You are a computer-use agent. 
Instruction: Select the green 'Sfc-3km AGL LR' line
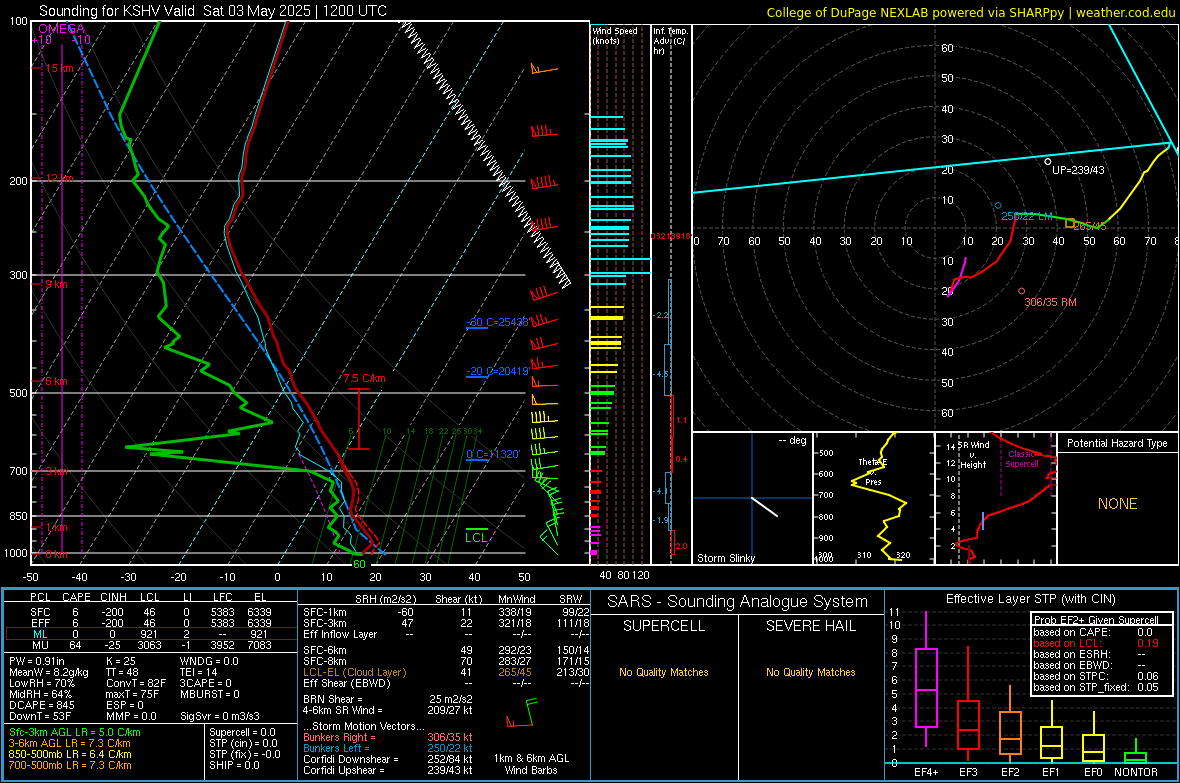(75, 732)
